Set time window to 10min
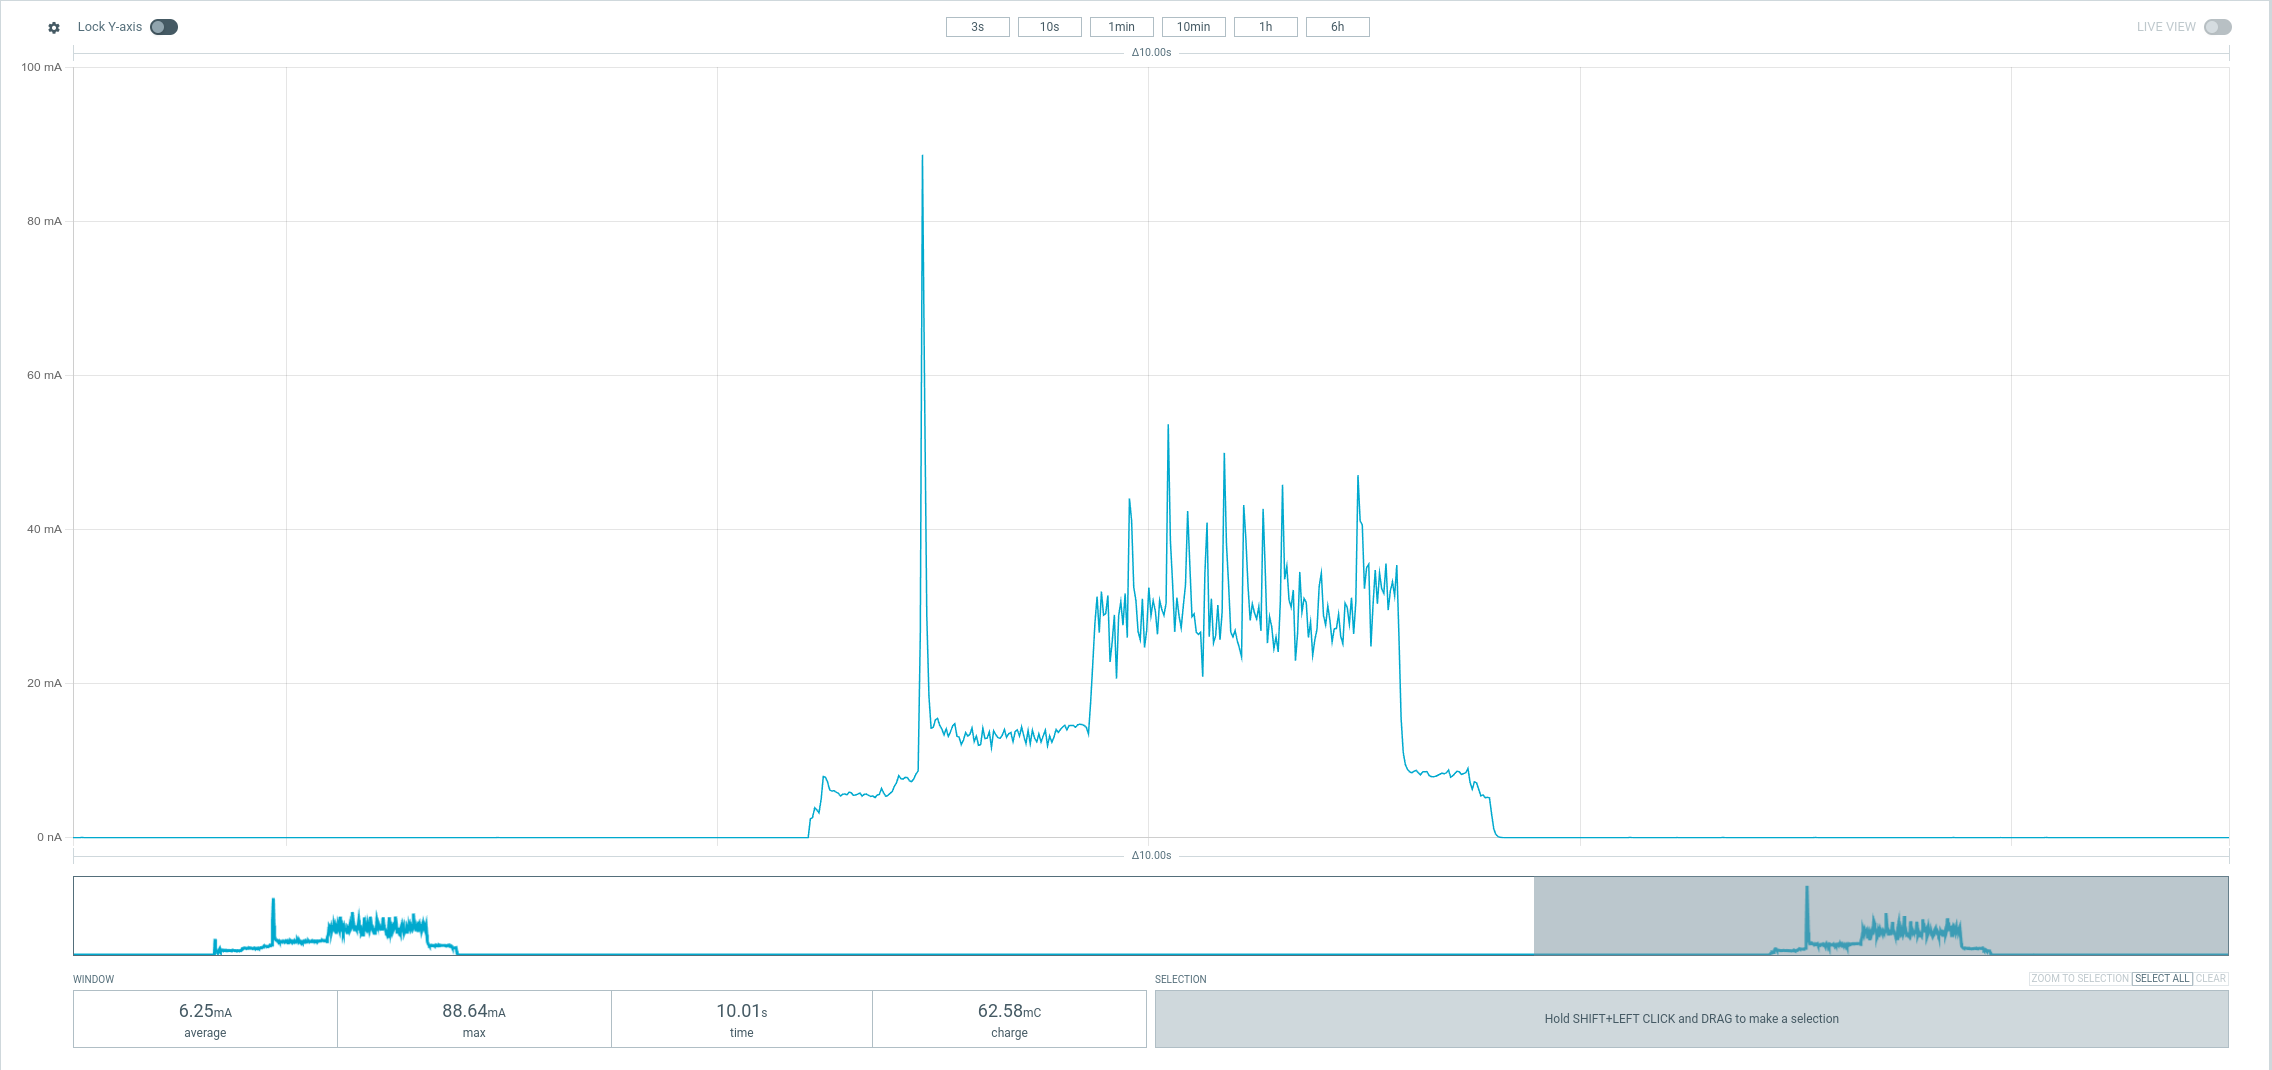The image size is (2272, 1070). 1194,27
